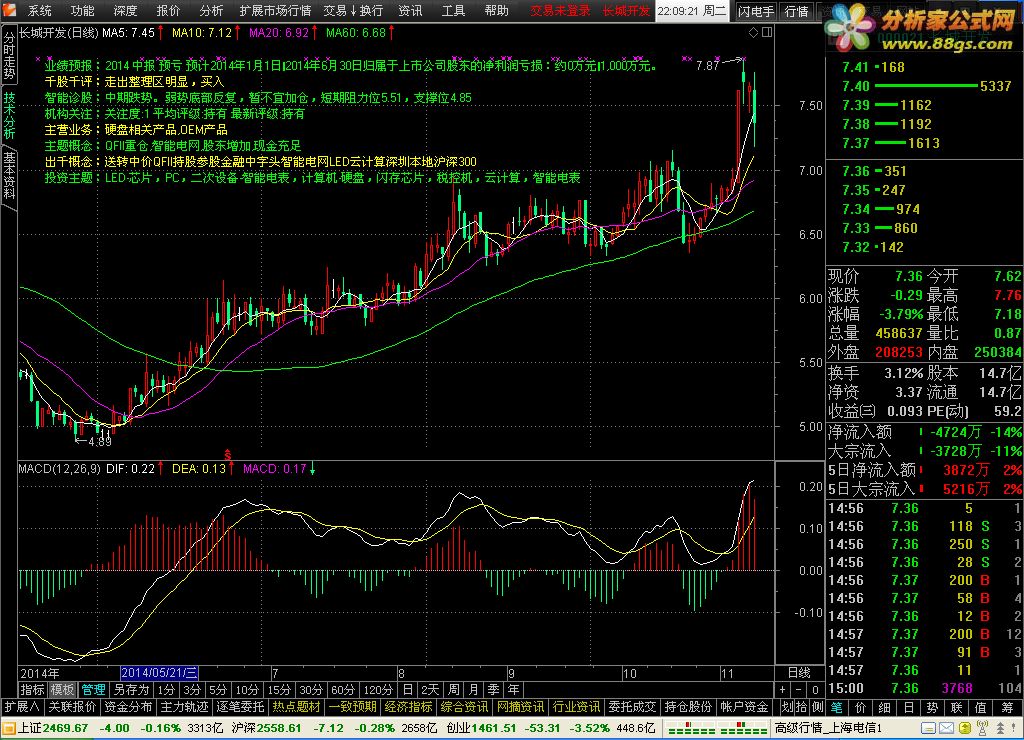
Task: Switch to 基本资料 side tab
Action: pos(8,175)
